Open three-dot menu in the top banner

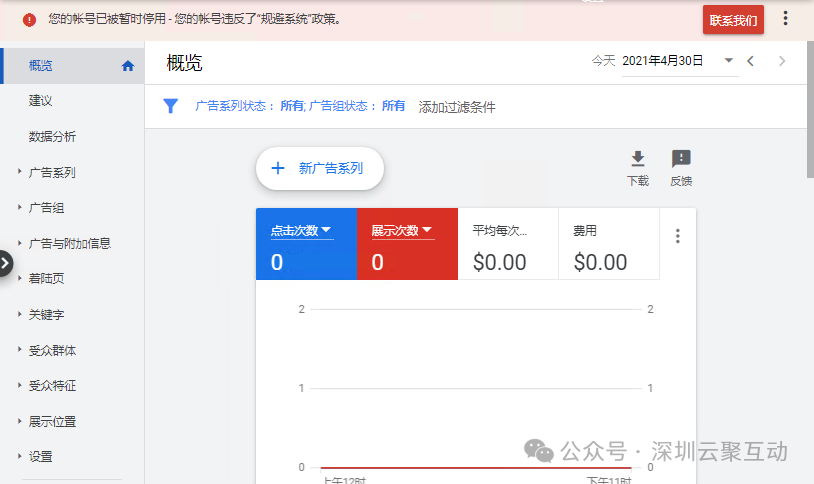tap(785, 19)
